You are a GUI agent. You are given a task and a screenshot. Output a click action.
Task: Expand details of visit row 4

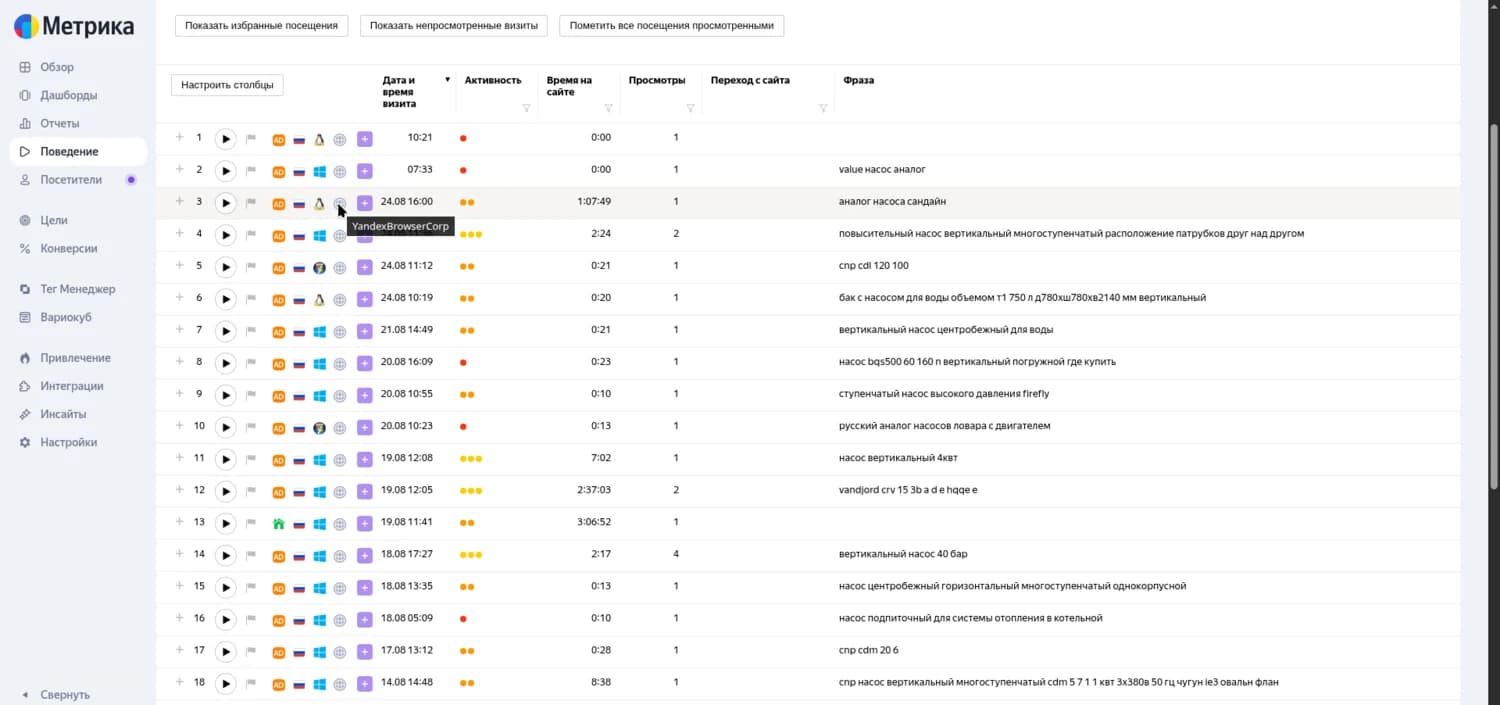point(179,233)
